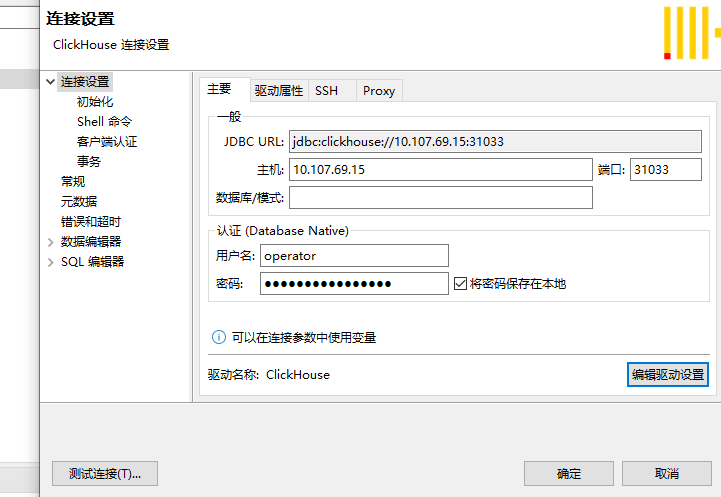Open the 错误和超时 settings page

tap(91, 222)
